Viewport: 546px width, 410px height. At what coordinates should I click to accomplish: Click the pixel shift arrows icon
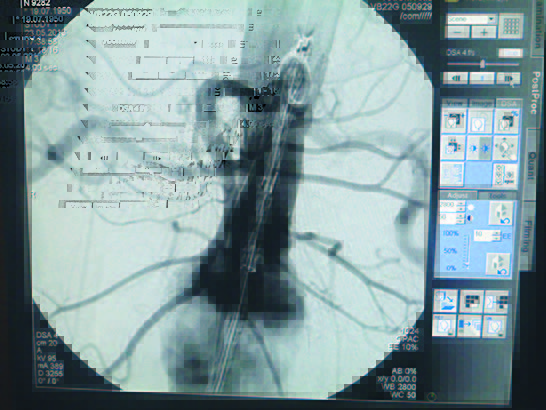[x=505, y=148]
